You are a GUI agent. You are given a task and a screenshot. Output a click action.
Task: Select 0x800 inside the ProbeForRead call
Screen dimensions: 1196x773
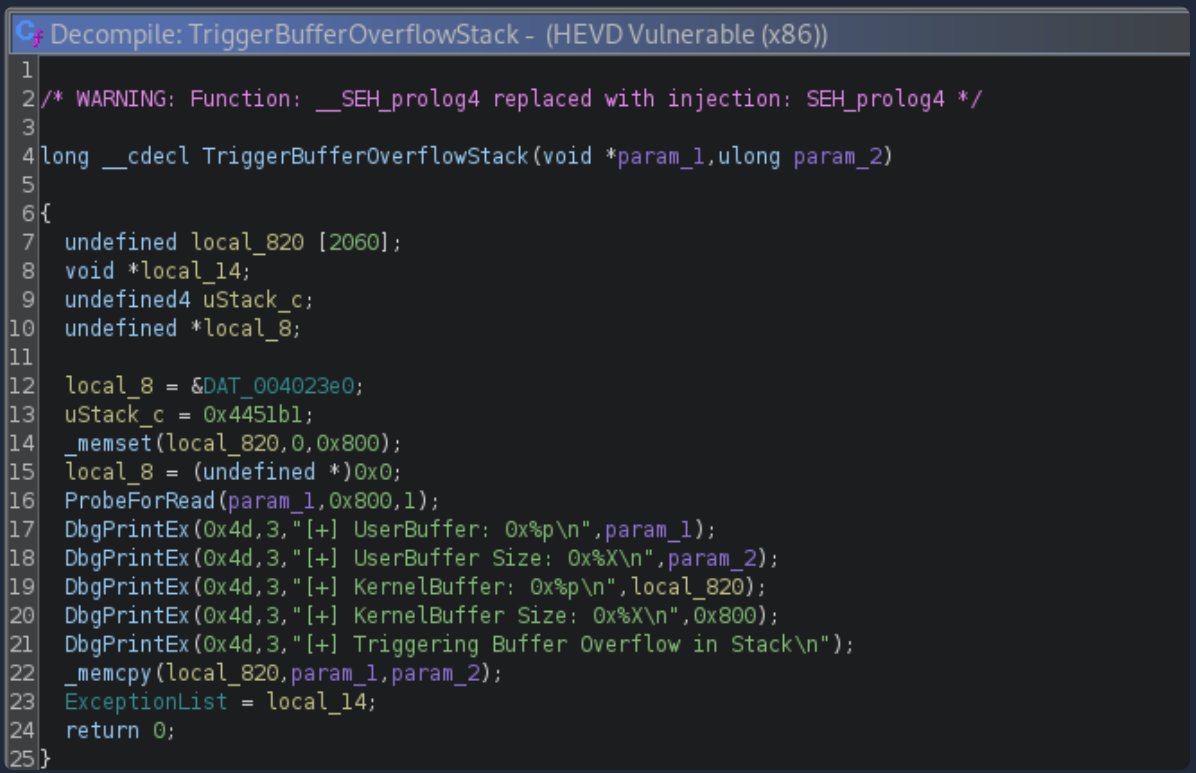360,501
